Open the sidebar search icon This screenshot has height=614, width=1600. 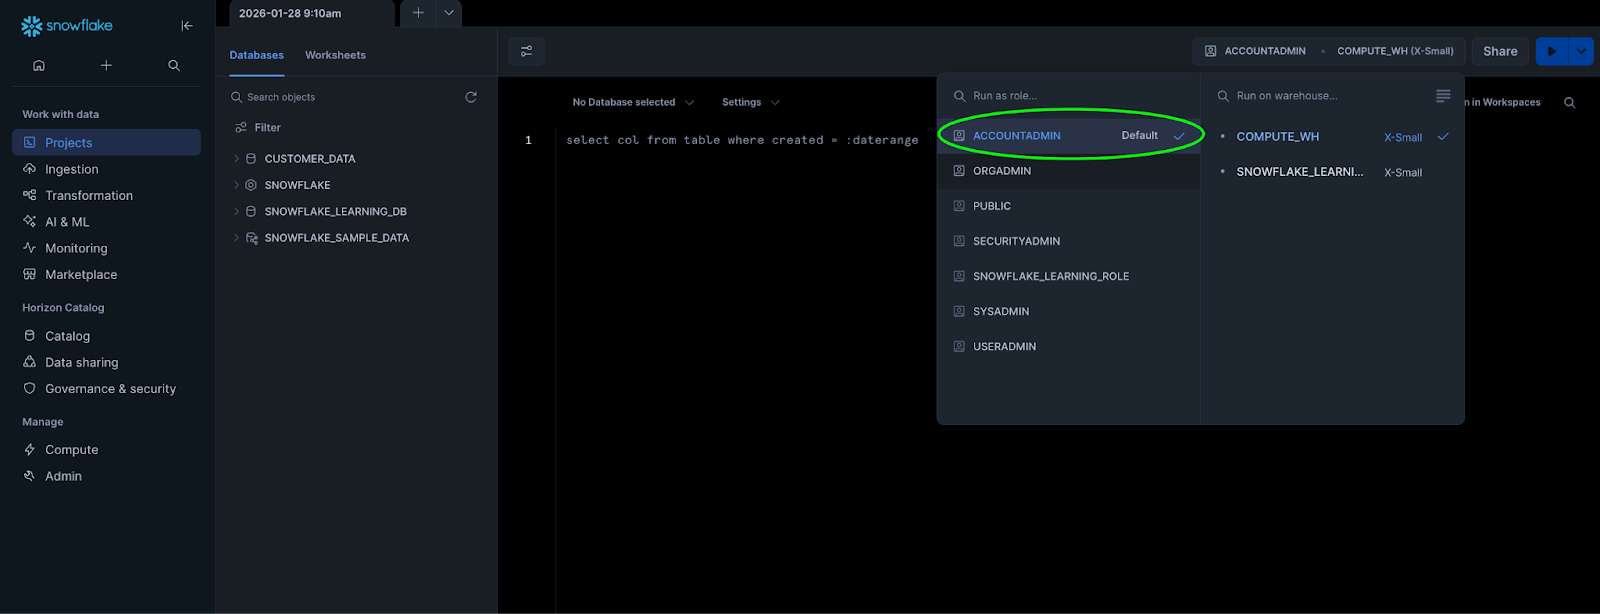coord(174,65)
